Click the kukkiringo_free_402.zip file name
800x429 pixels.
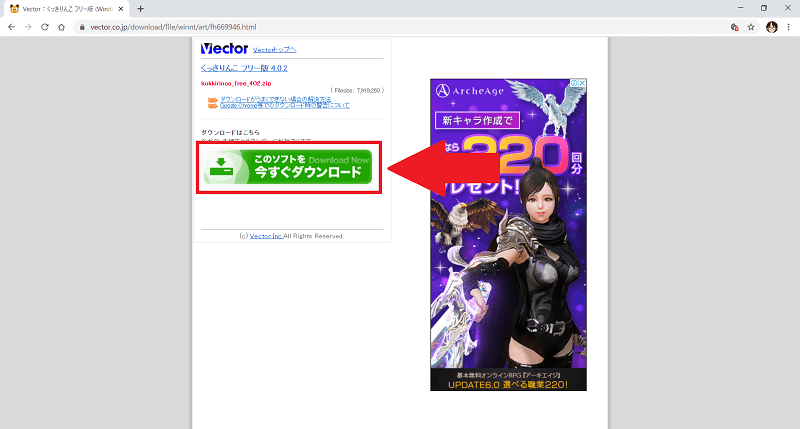click(236, 83)
